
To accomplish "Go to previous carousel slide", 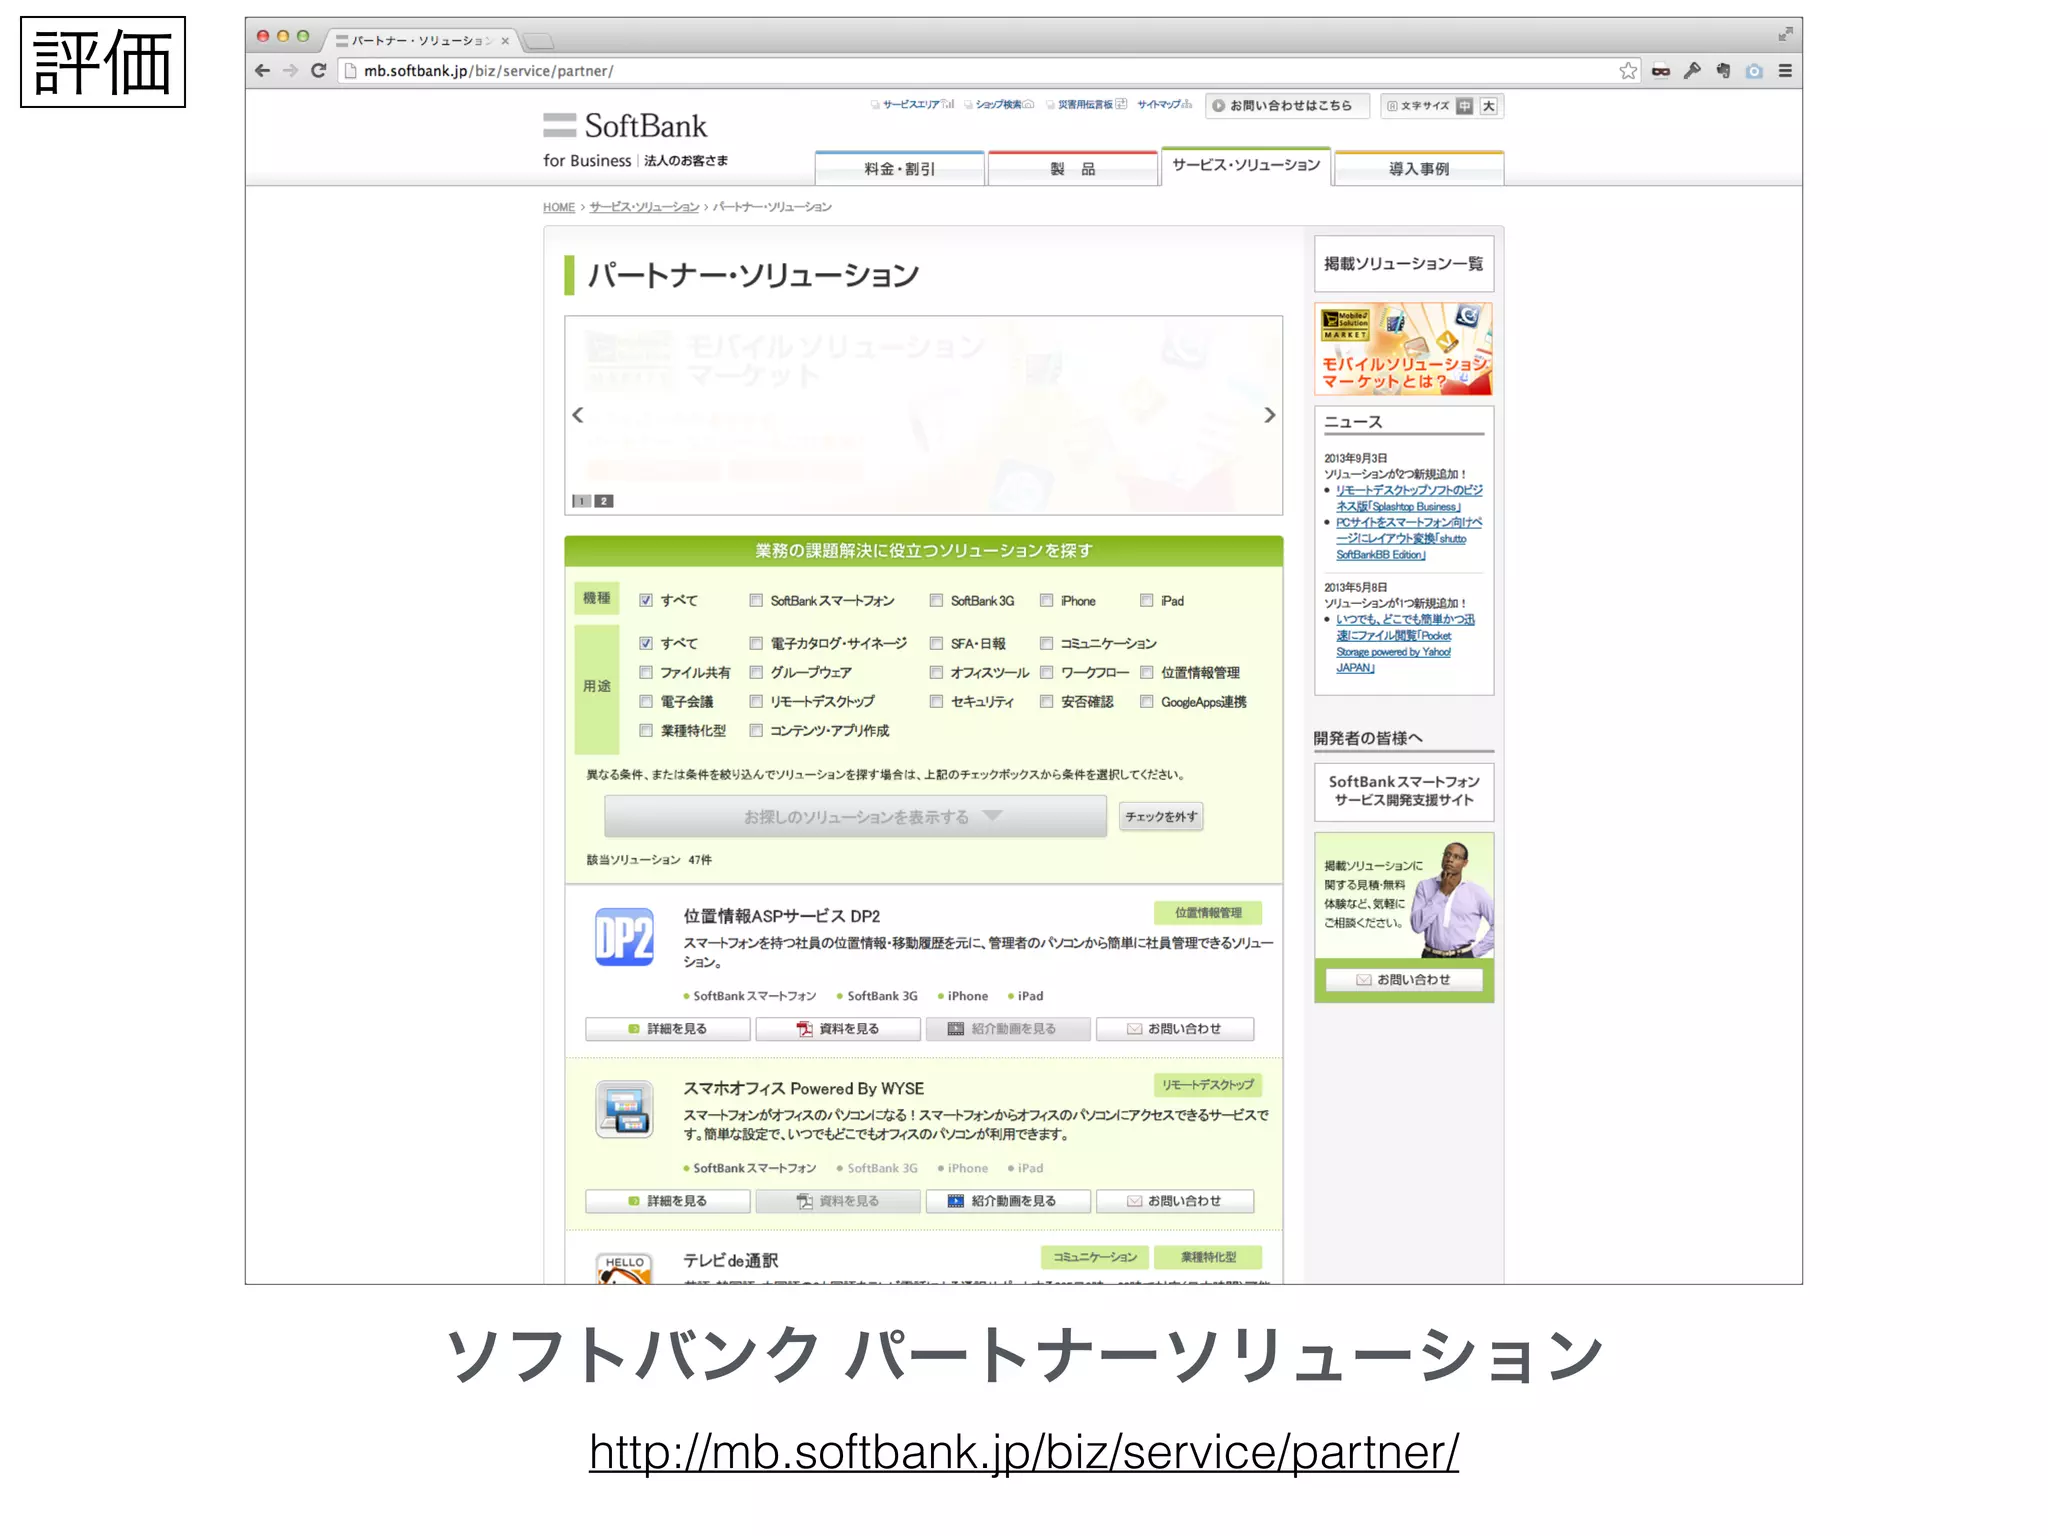I will tap(578, 415).
